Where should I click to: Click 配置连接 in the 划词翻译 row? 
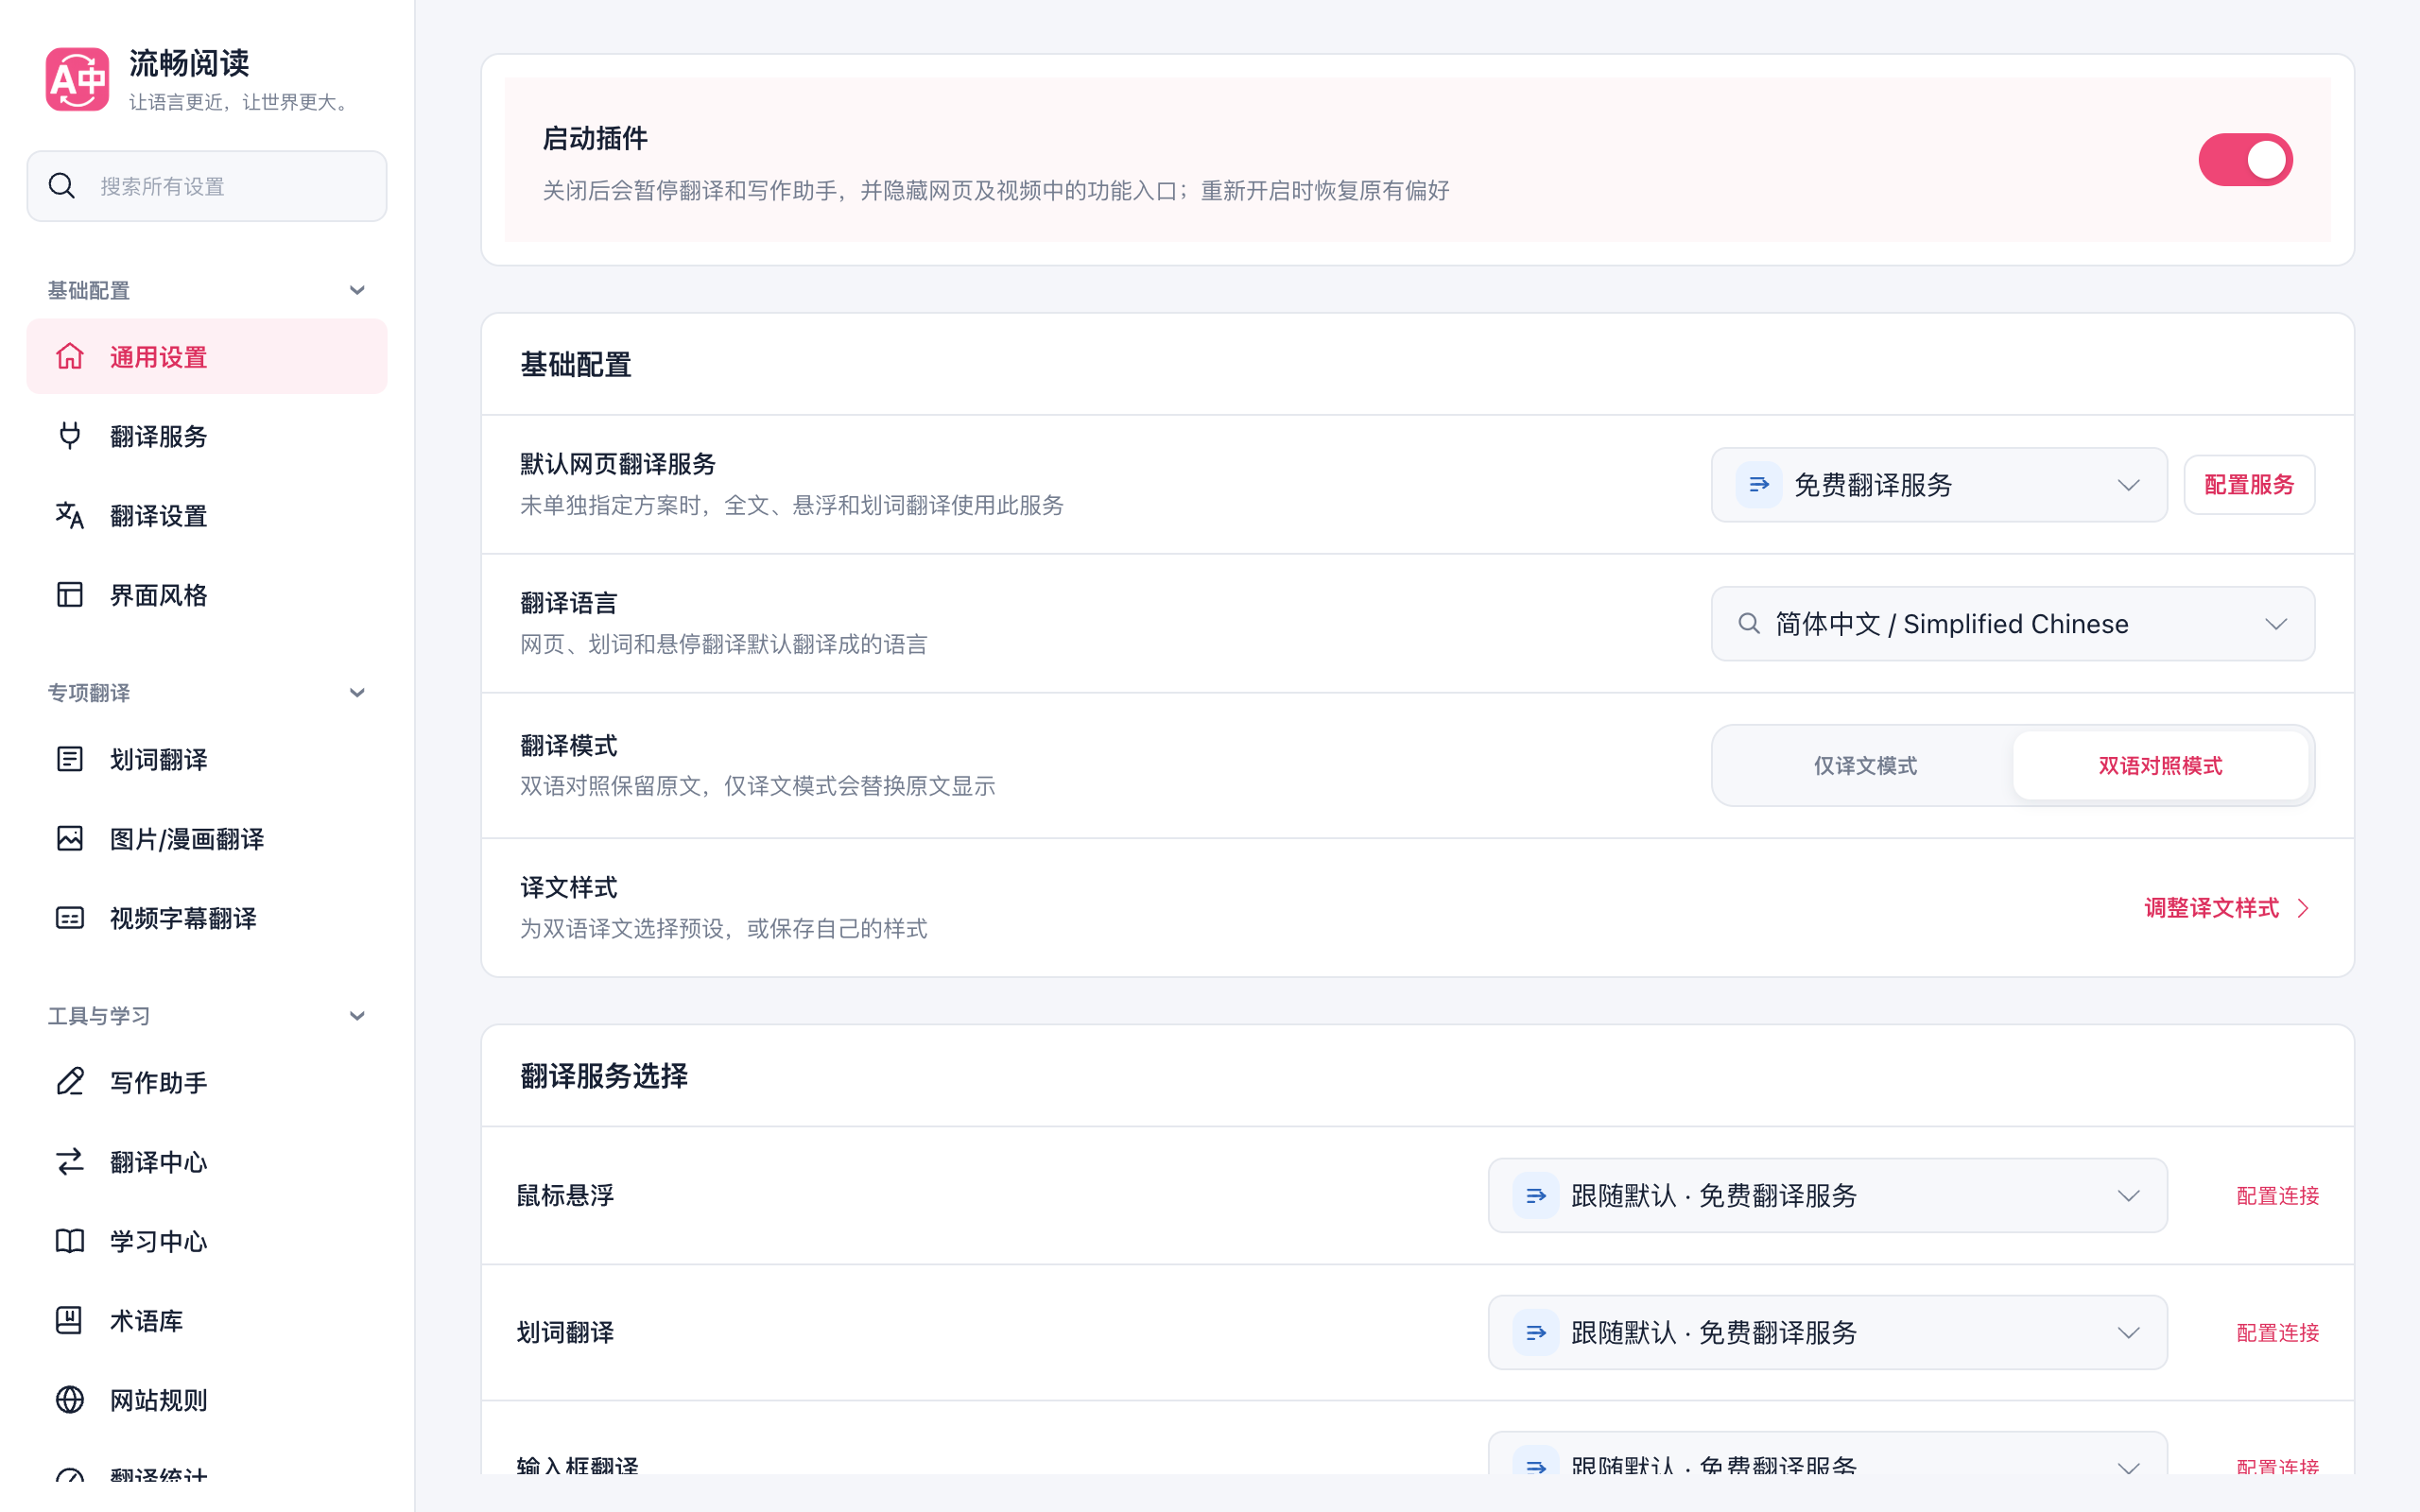tap(2277, 1333)
